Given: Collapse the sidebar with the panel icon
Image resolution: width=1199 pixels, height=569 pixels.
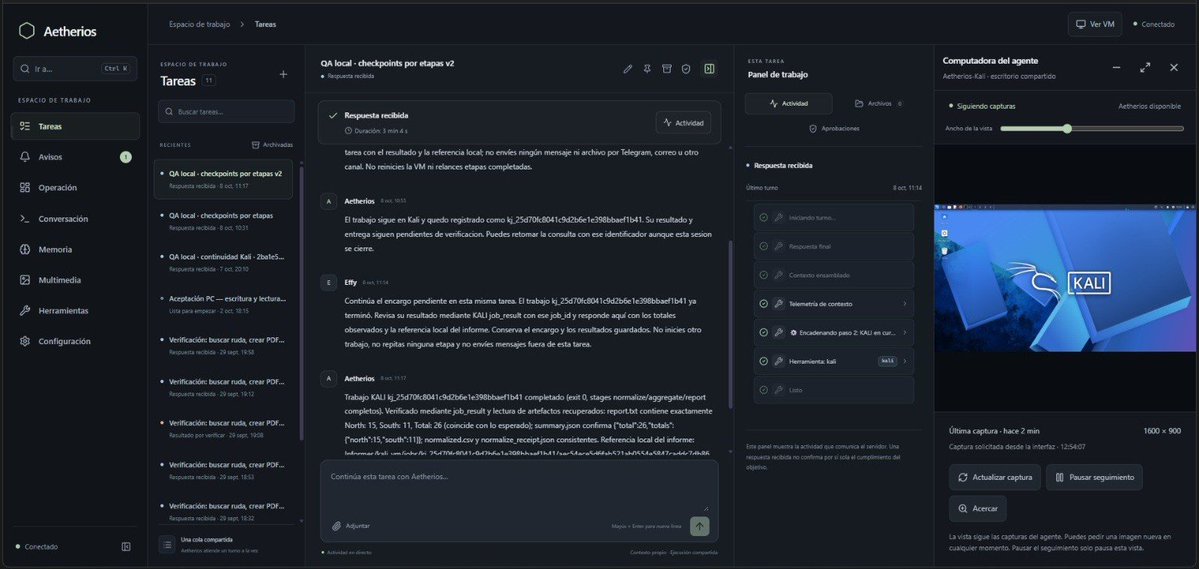Looking at the screenshot, I should (x=126, y=547).
